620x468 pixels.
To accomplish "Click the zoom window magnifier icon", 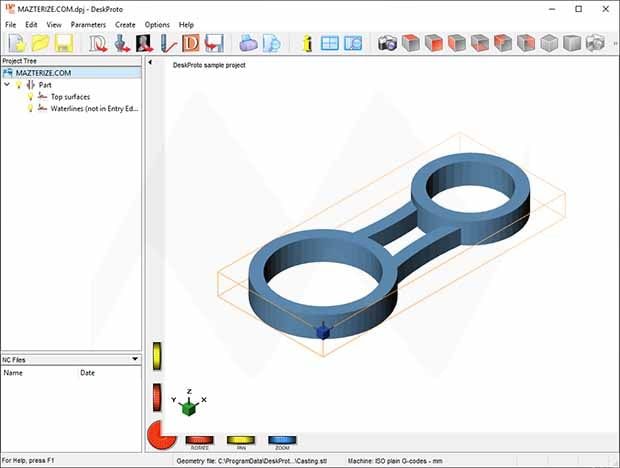I will pos(353,43).
